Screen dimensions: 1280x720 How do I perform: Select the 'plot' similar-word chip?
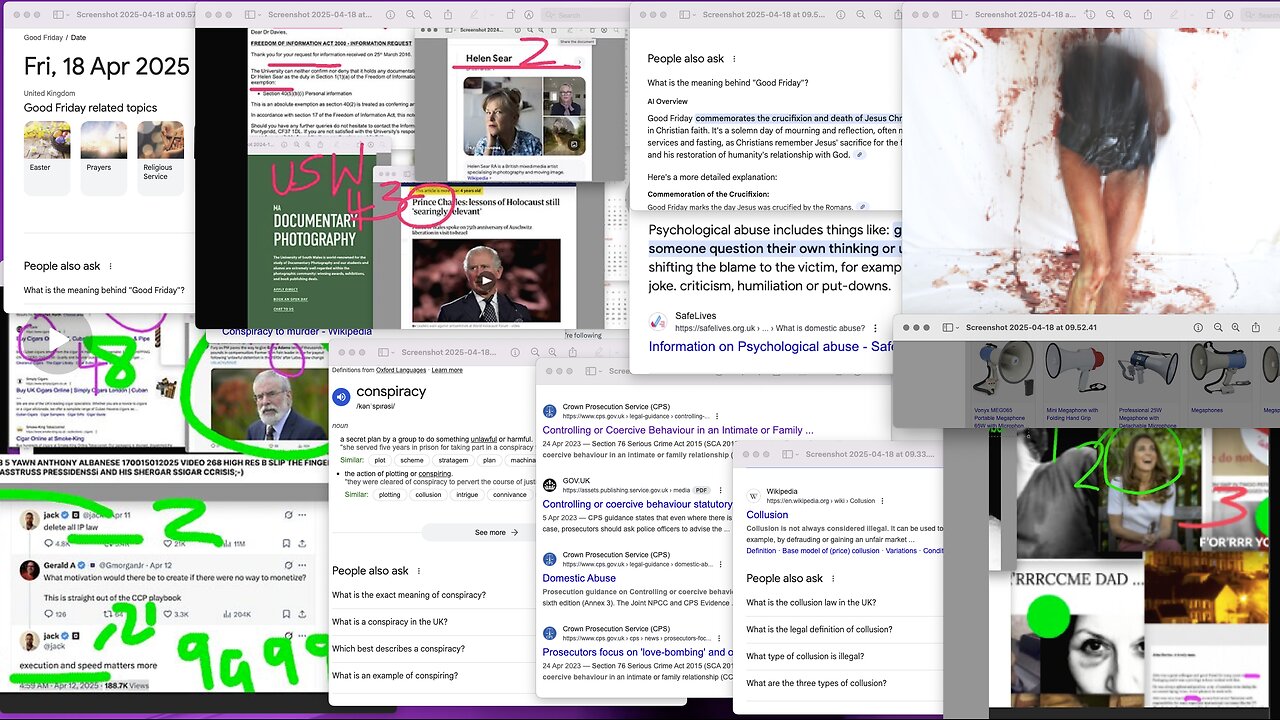pos(380,461)
